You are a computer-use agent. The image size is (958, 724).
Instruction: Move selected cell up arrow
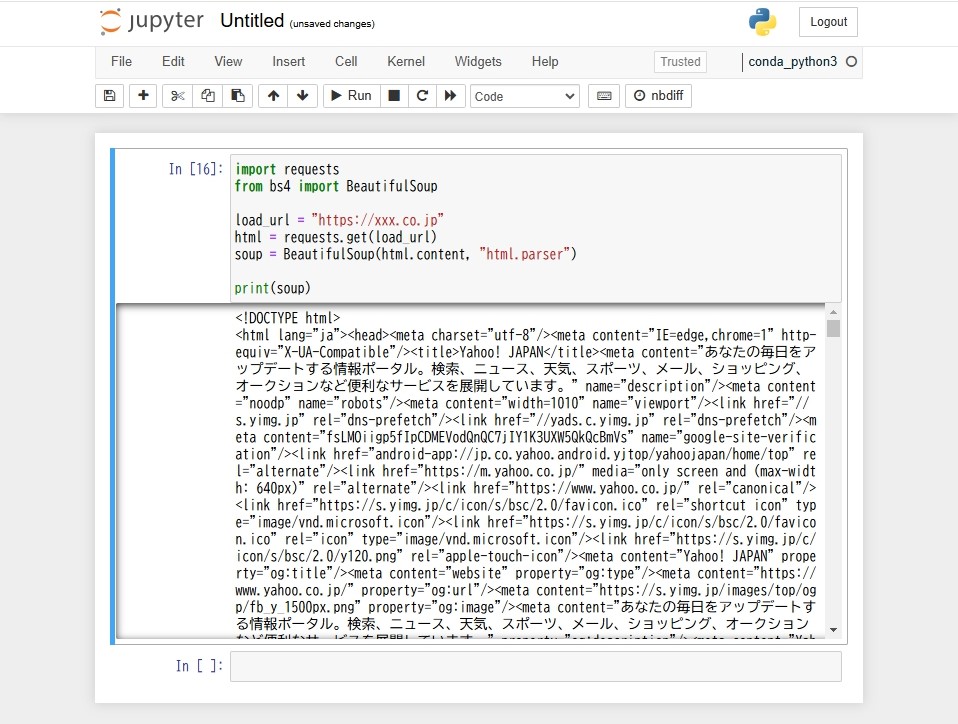coord(273,96)
